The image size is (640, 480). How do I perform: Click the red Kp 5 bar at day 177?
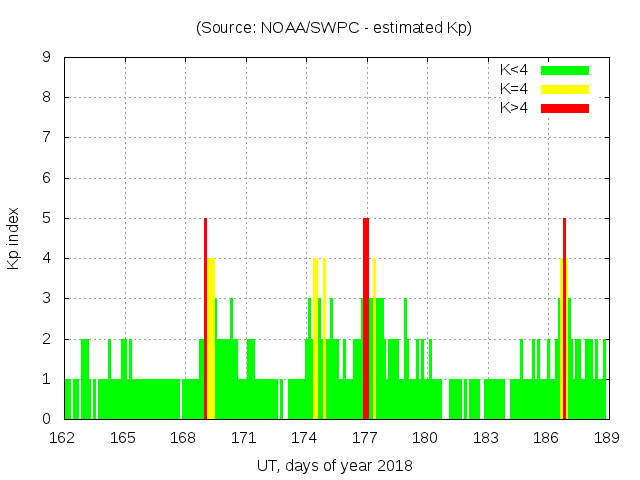366,318
